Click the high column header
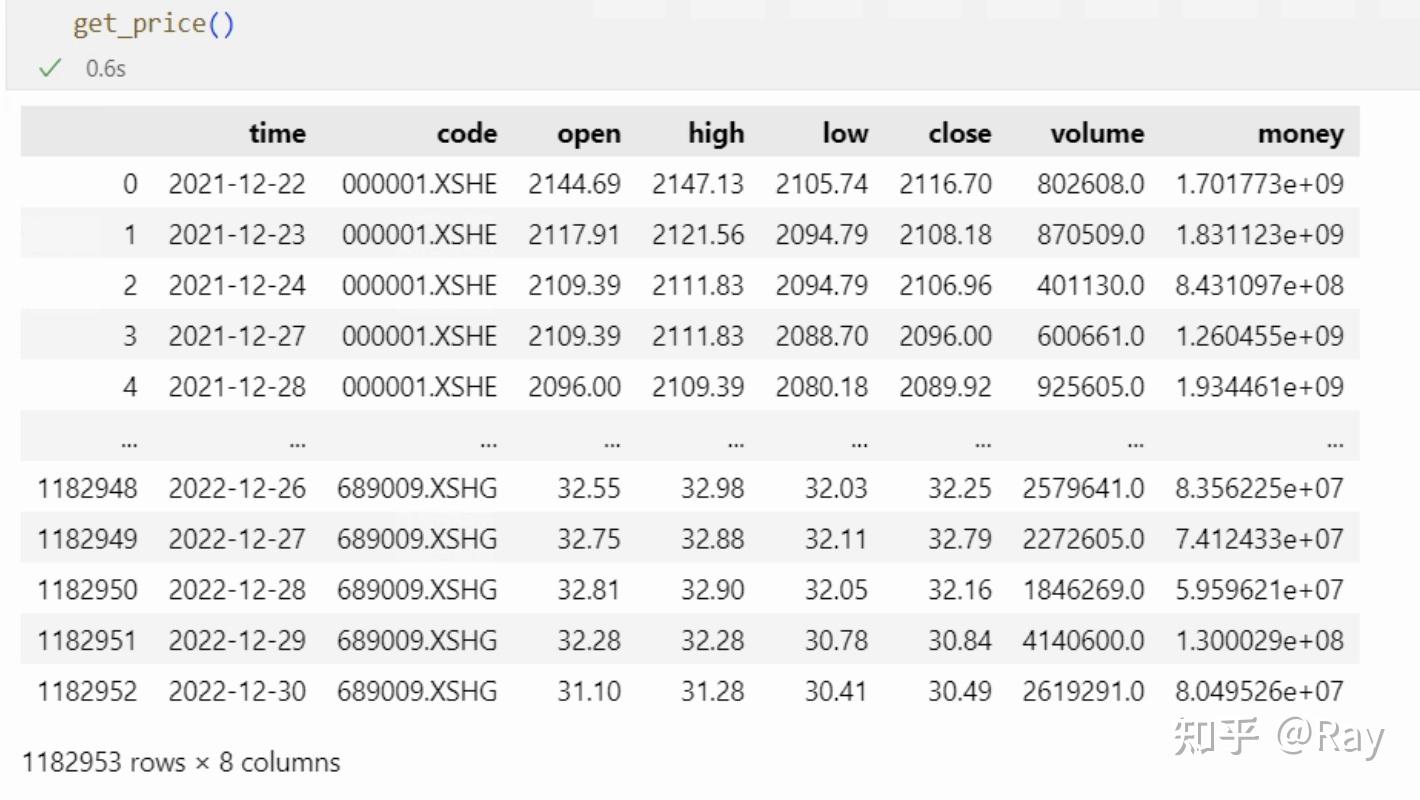Screen dimensions: 1420x800 (715, 132)
